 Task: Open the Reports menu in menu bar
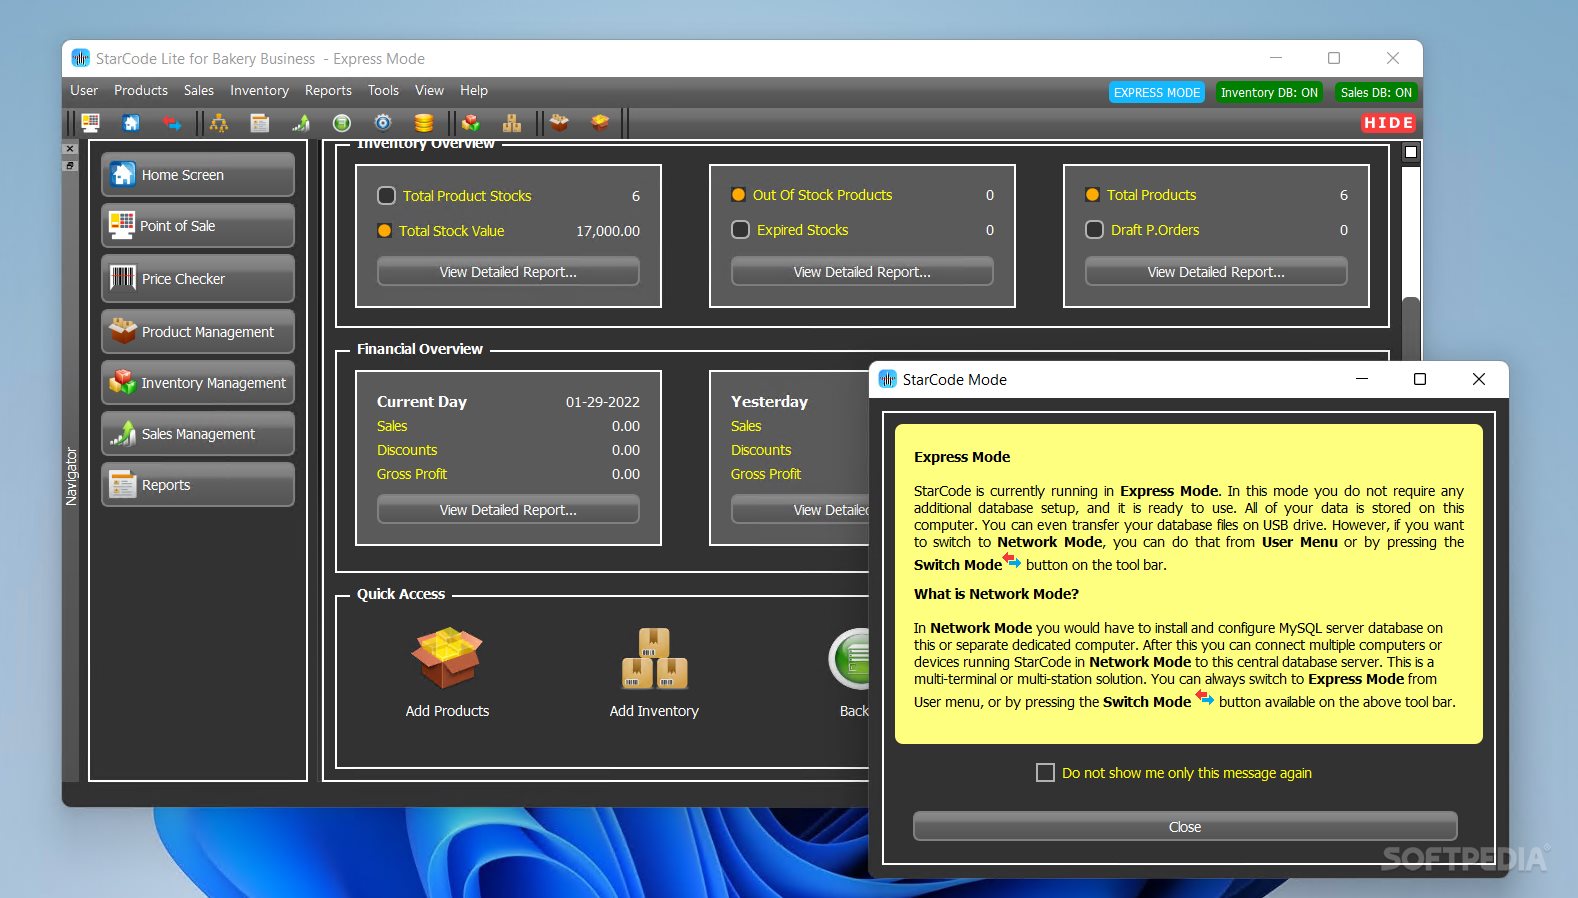click(328, 90)
